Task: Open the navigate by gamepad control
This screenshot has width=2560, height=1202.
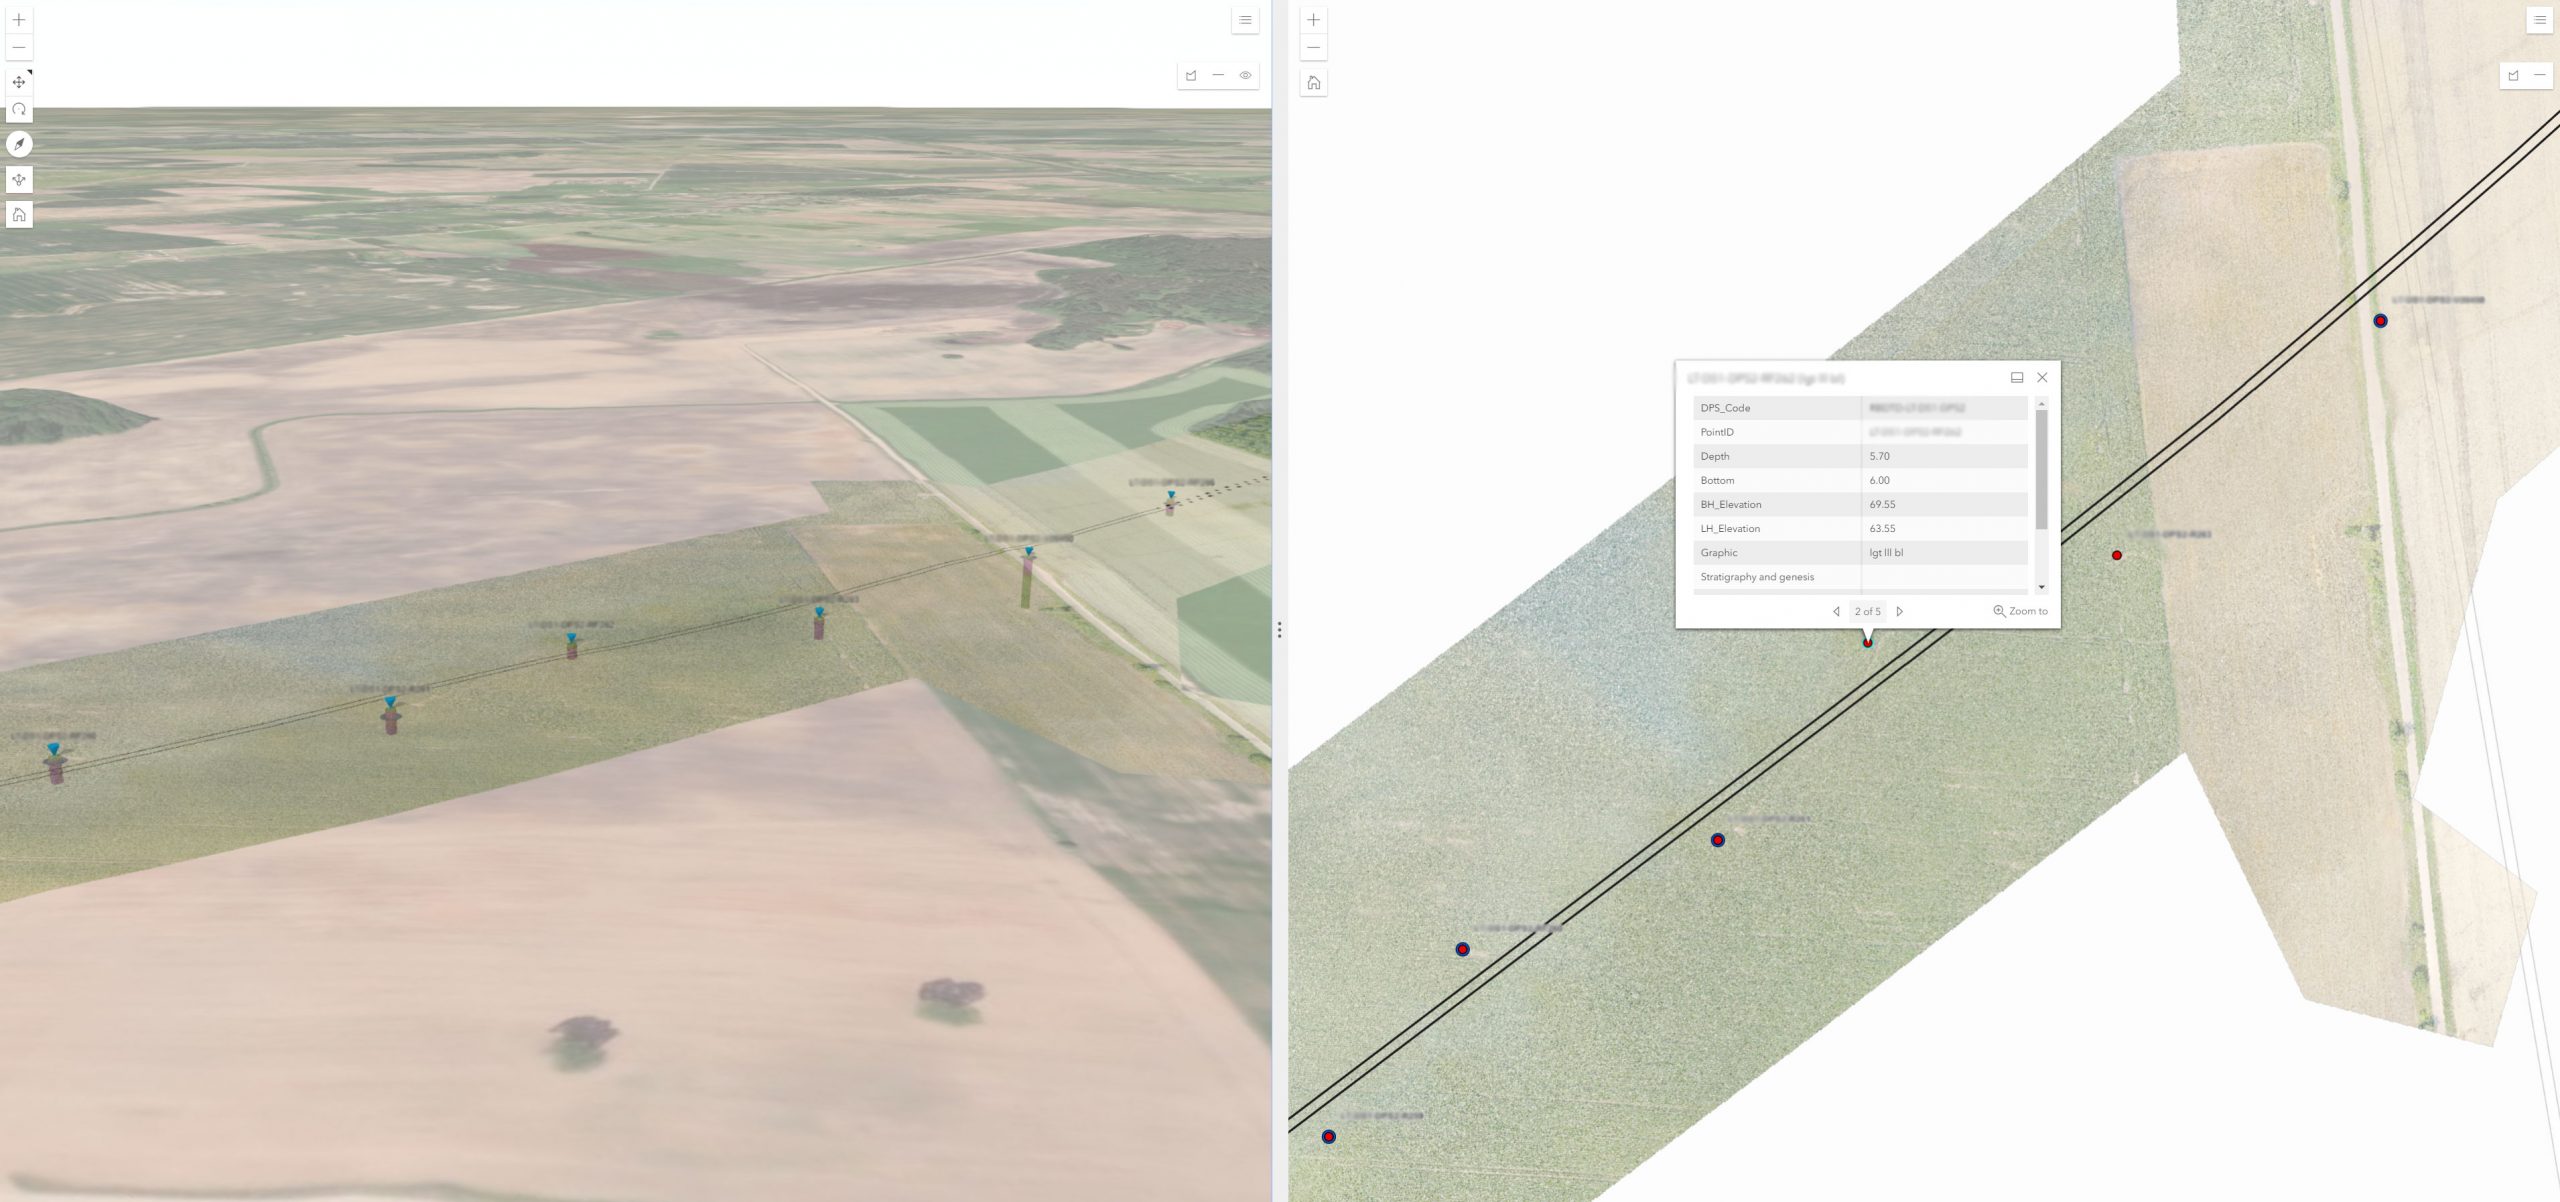Action: click(19, 180)
